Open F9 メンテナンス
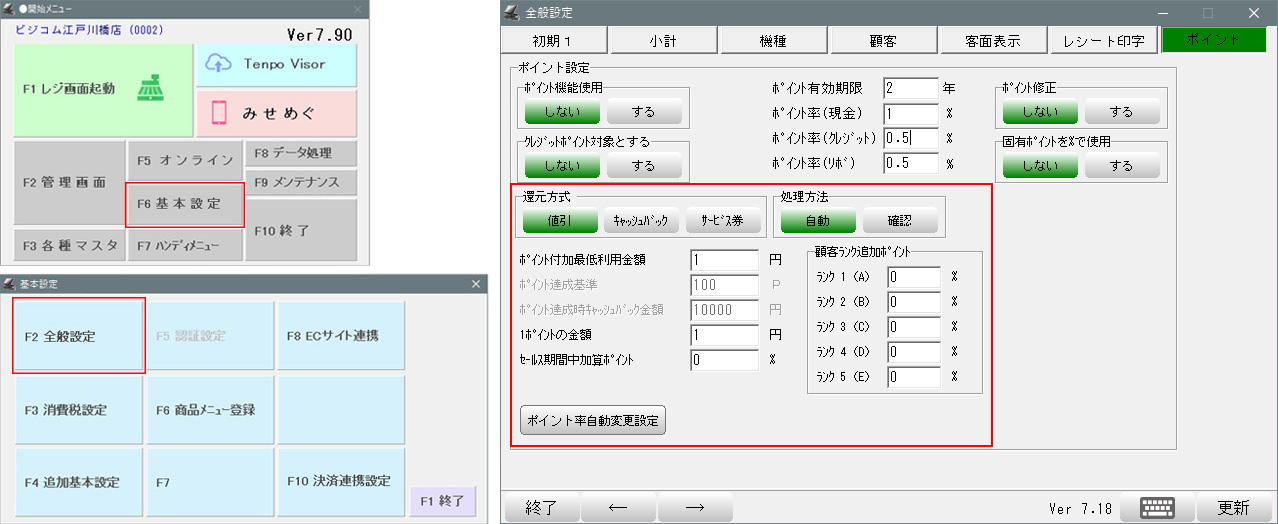1278x524 pixels. point(302,183)
